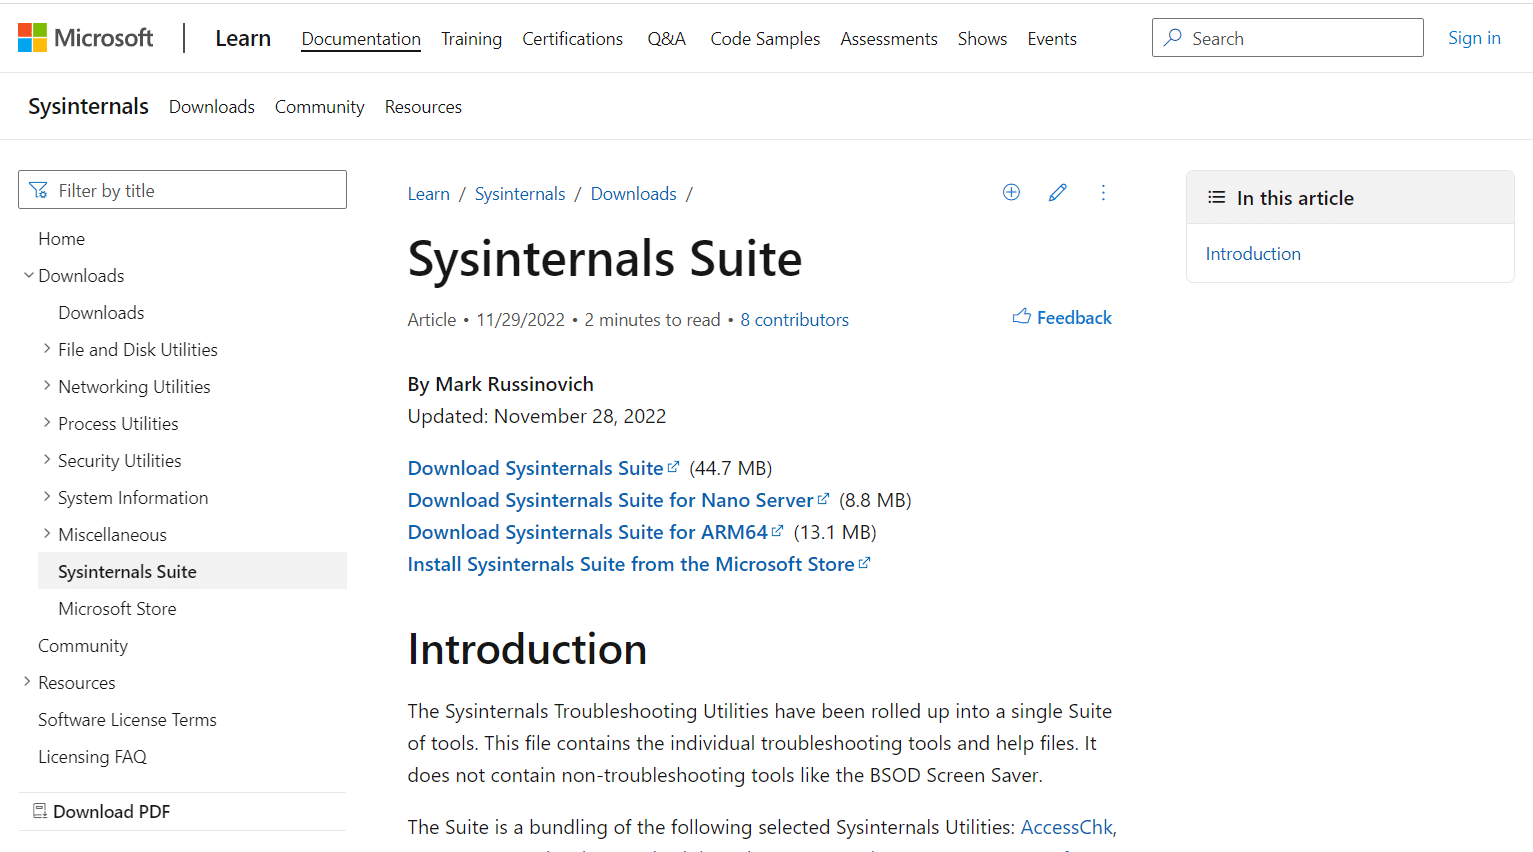Click Download Sysinternals Suite for Nano Server
The width and height of the screenshot is (1533, 852).
[618, 500]
